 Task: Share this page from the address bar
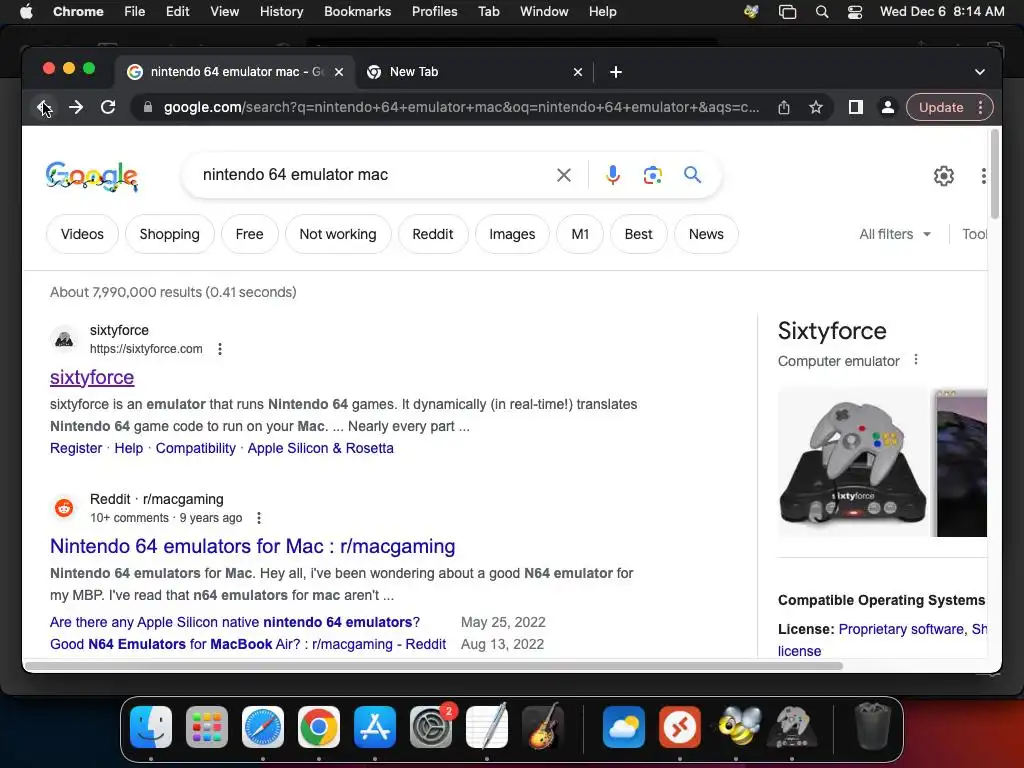[x=784, y=107]
